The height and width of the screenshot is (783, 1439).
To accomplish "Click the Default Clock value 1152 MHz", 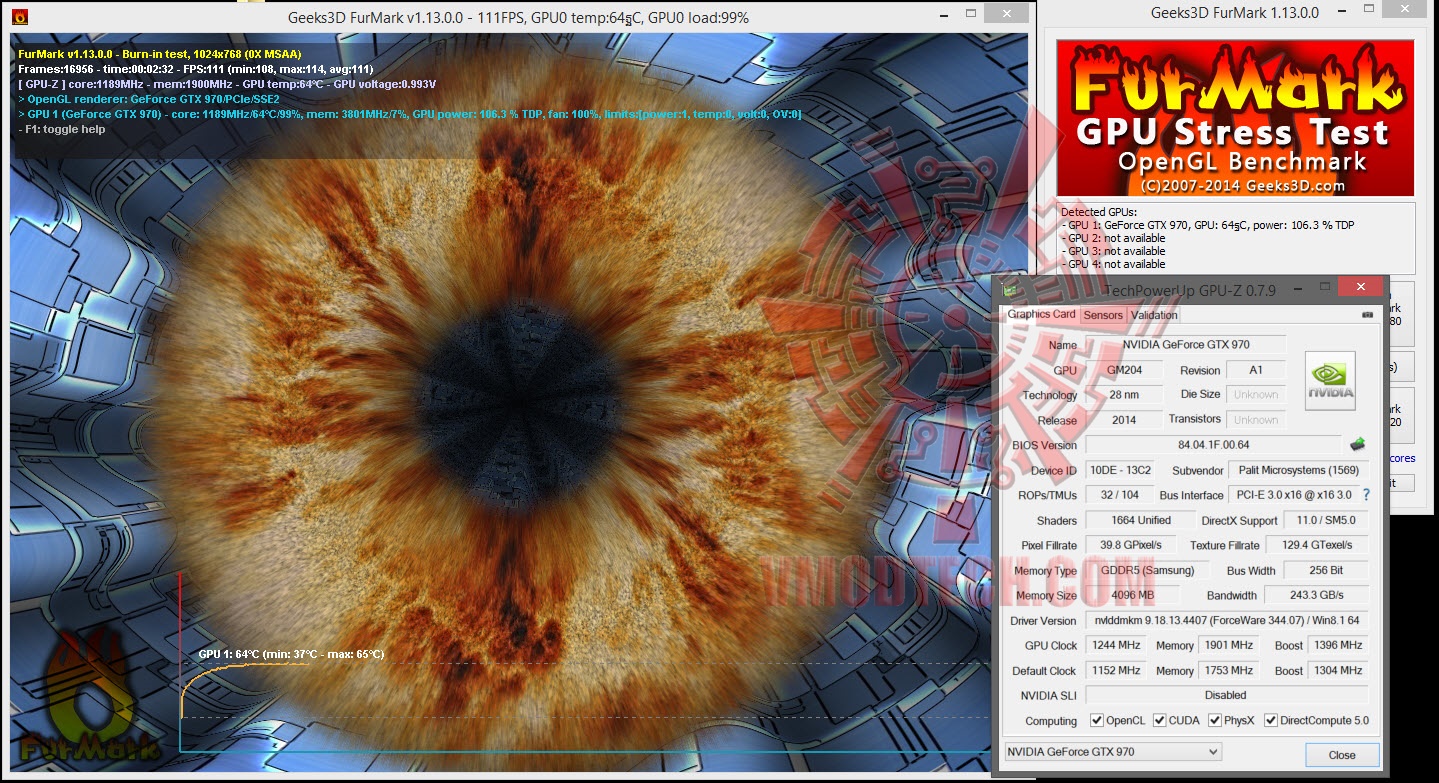I will coord(1116,670).
